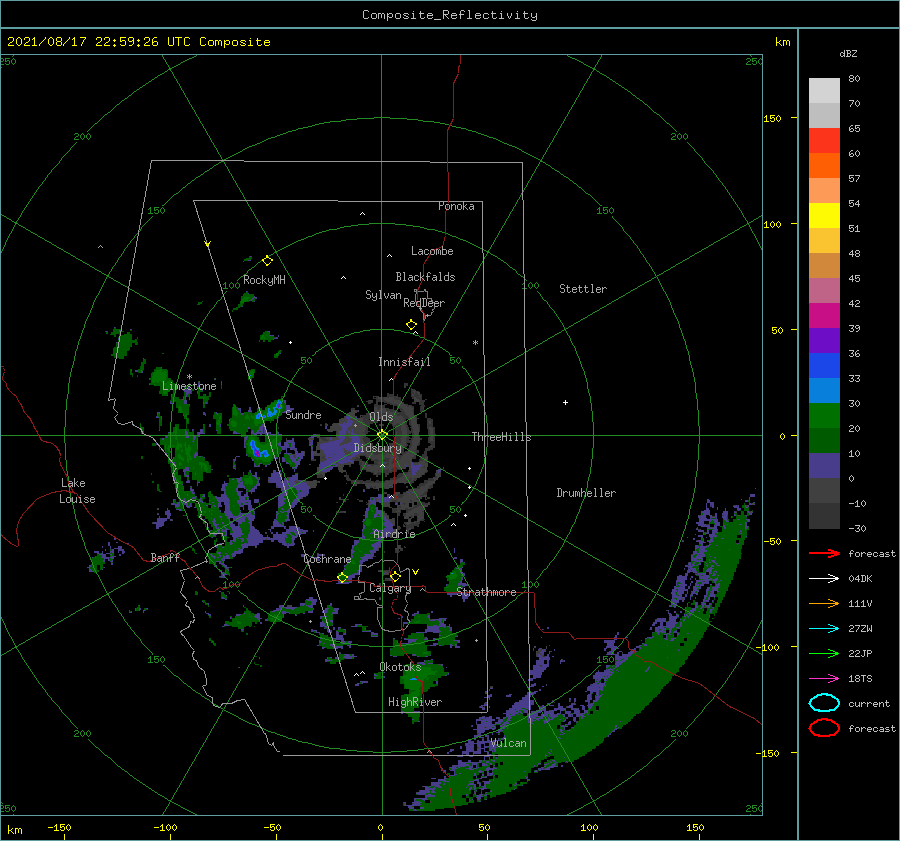Click the yellow radar site marker at Olds
This screenshot has width=900, height=841.
[x=382, y=435]
